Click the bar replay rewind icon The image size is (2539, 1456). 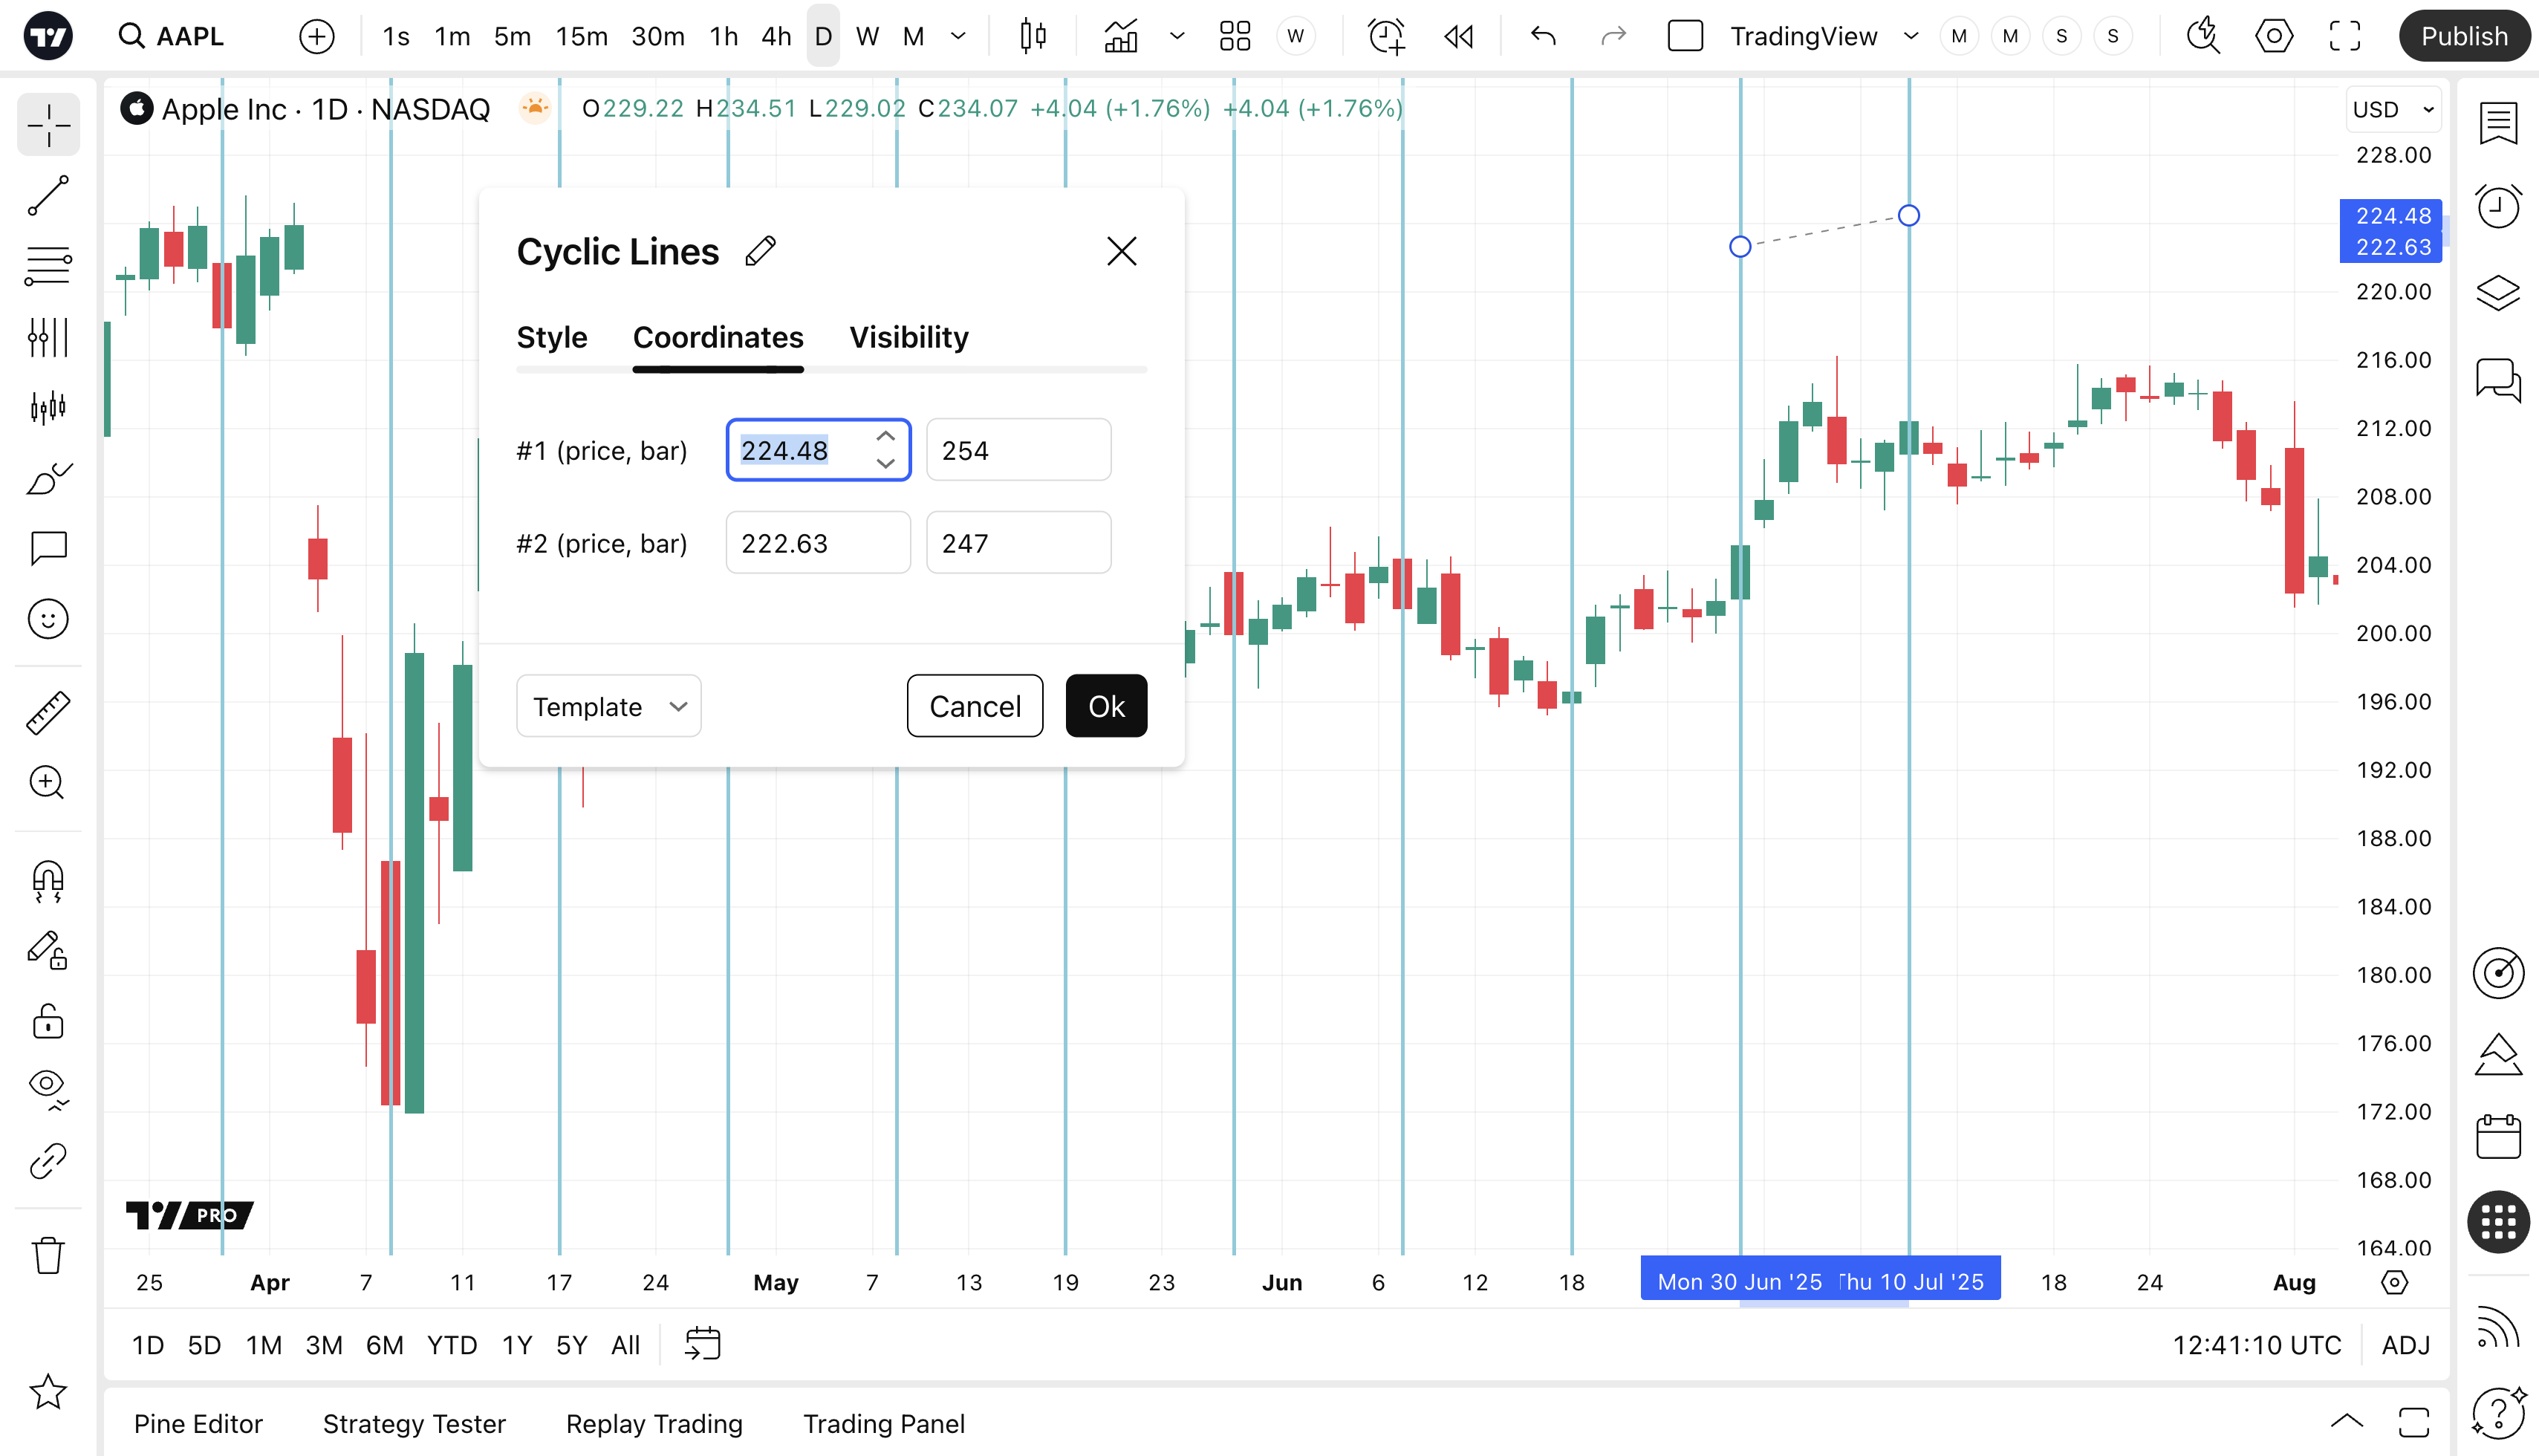click(1459, 37)
